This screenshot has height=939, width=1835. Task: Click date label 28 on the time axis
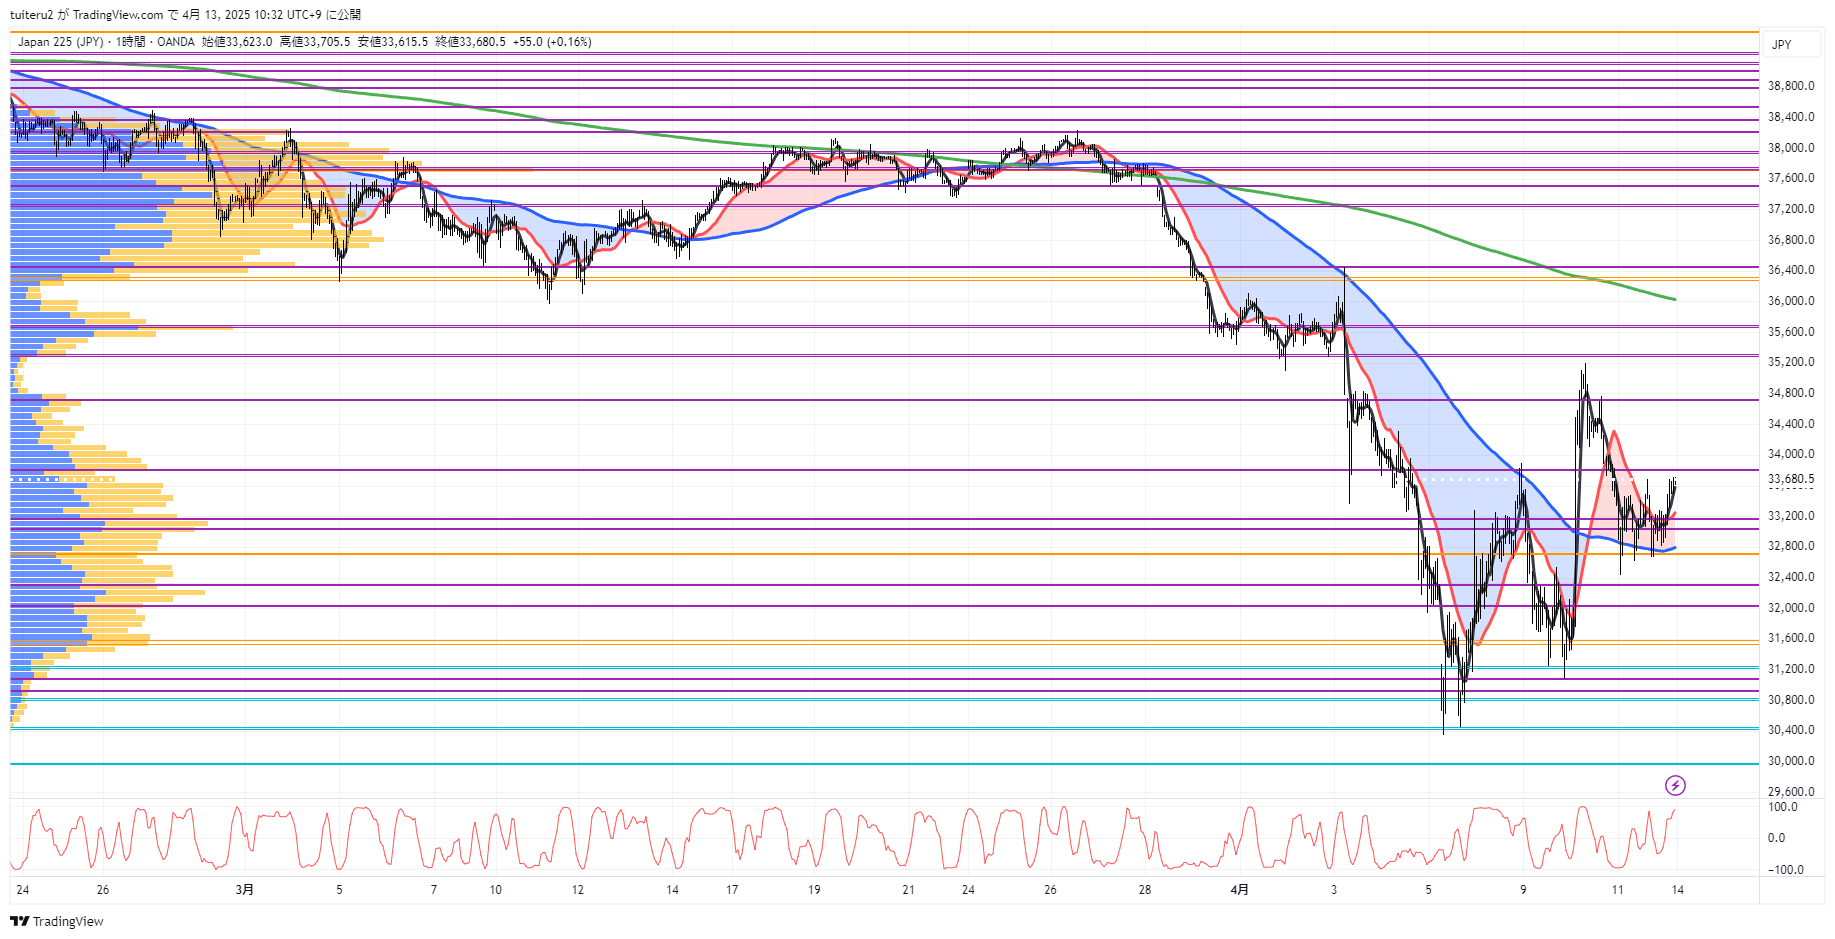(x=1144, y=889)
